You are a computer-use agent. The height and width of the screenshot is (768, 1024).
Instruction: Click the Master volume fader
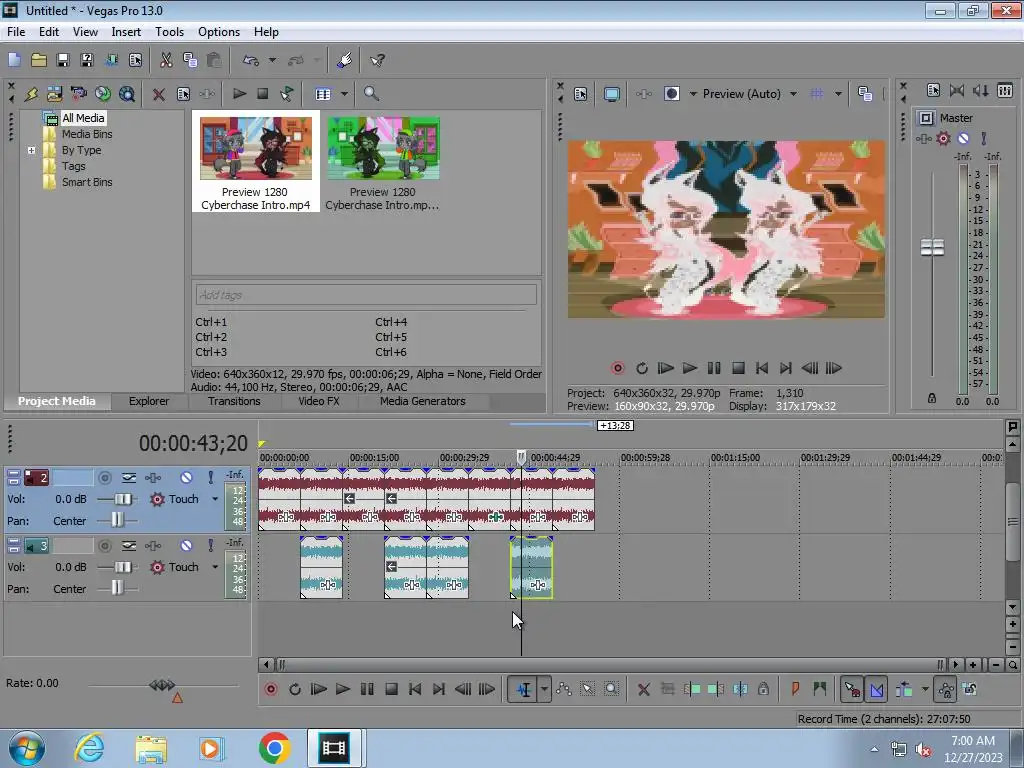pyautogui.click(x=932, y=248)
